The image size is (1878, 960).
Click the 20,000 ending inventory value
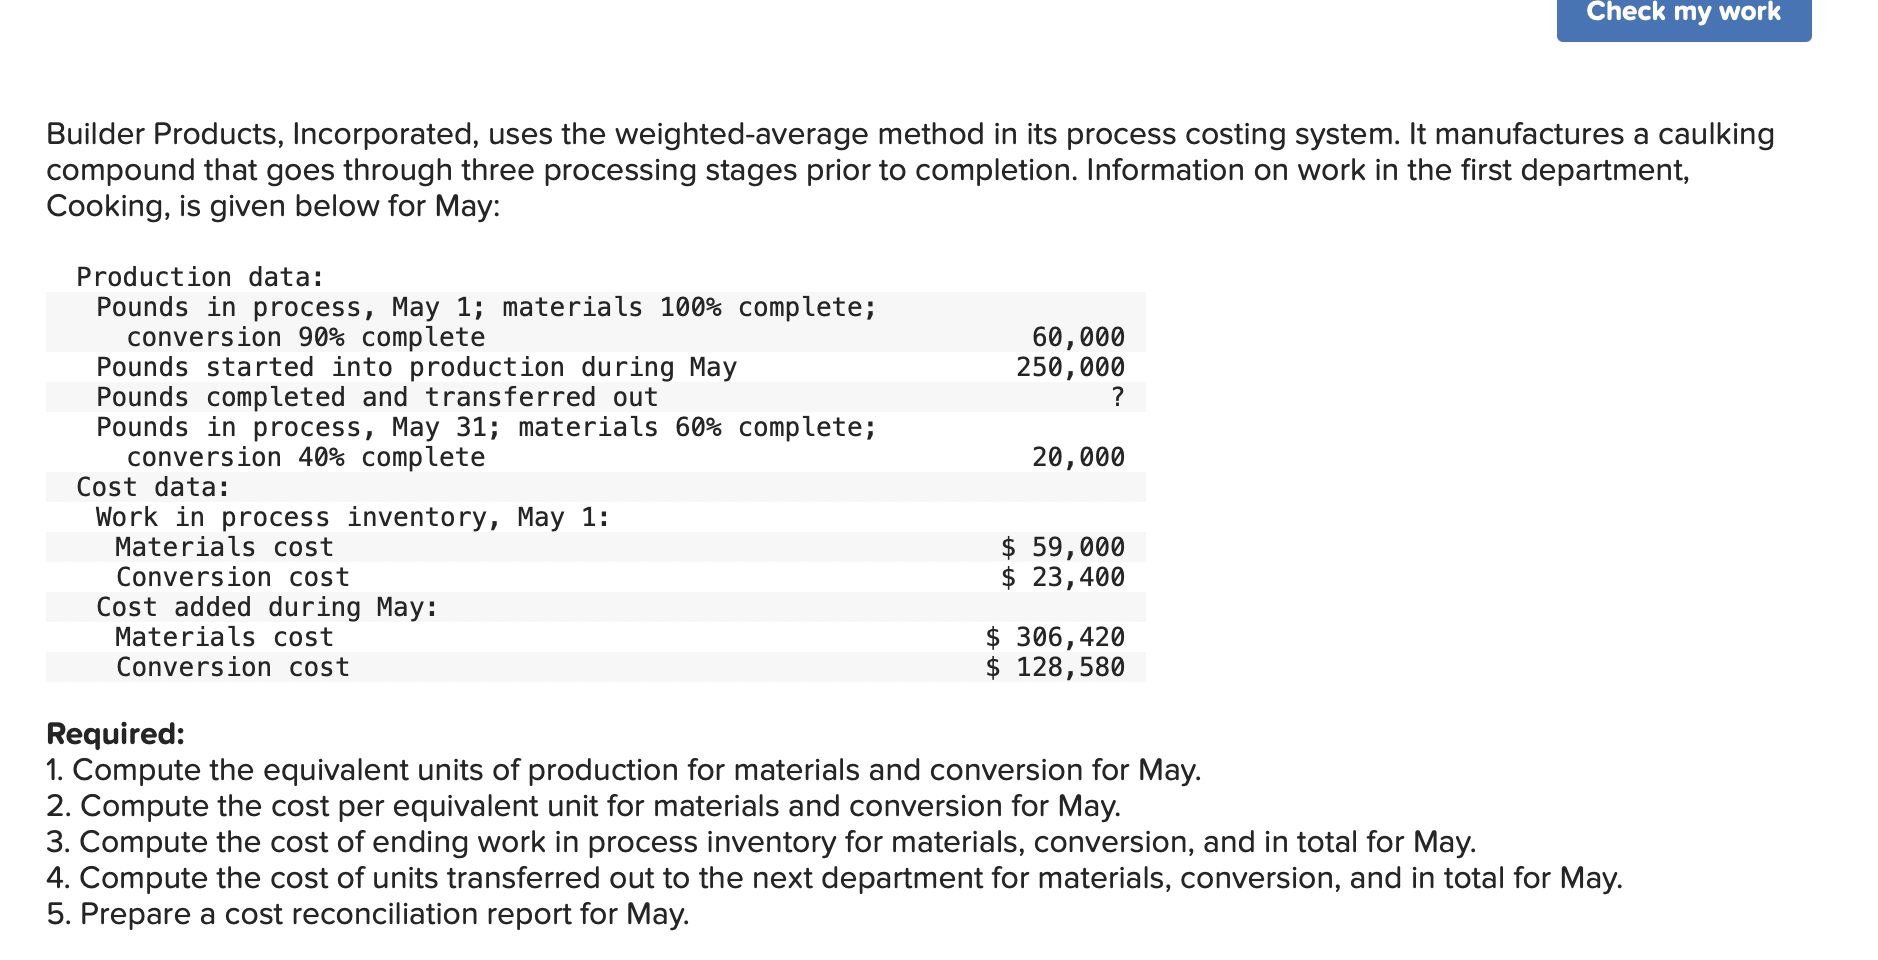click(x=1078, y=457)
